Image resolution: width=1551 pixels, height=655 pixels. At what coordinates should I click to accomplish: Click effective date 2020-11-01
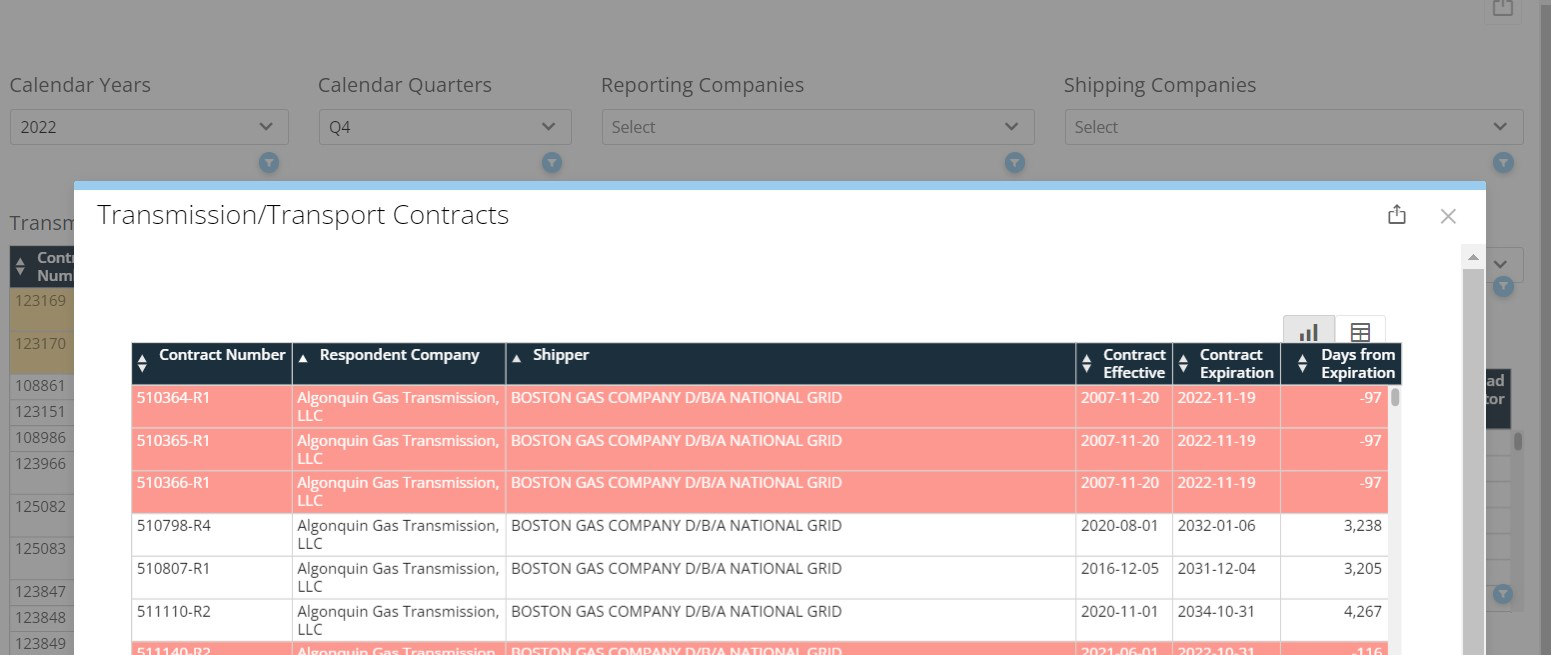click(x=1120, y=612)
